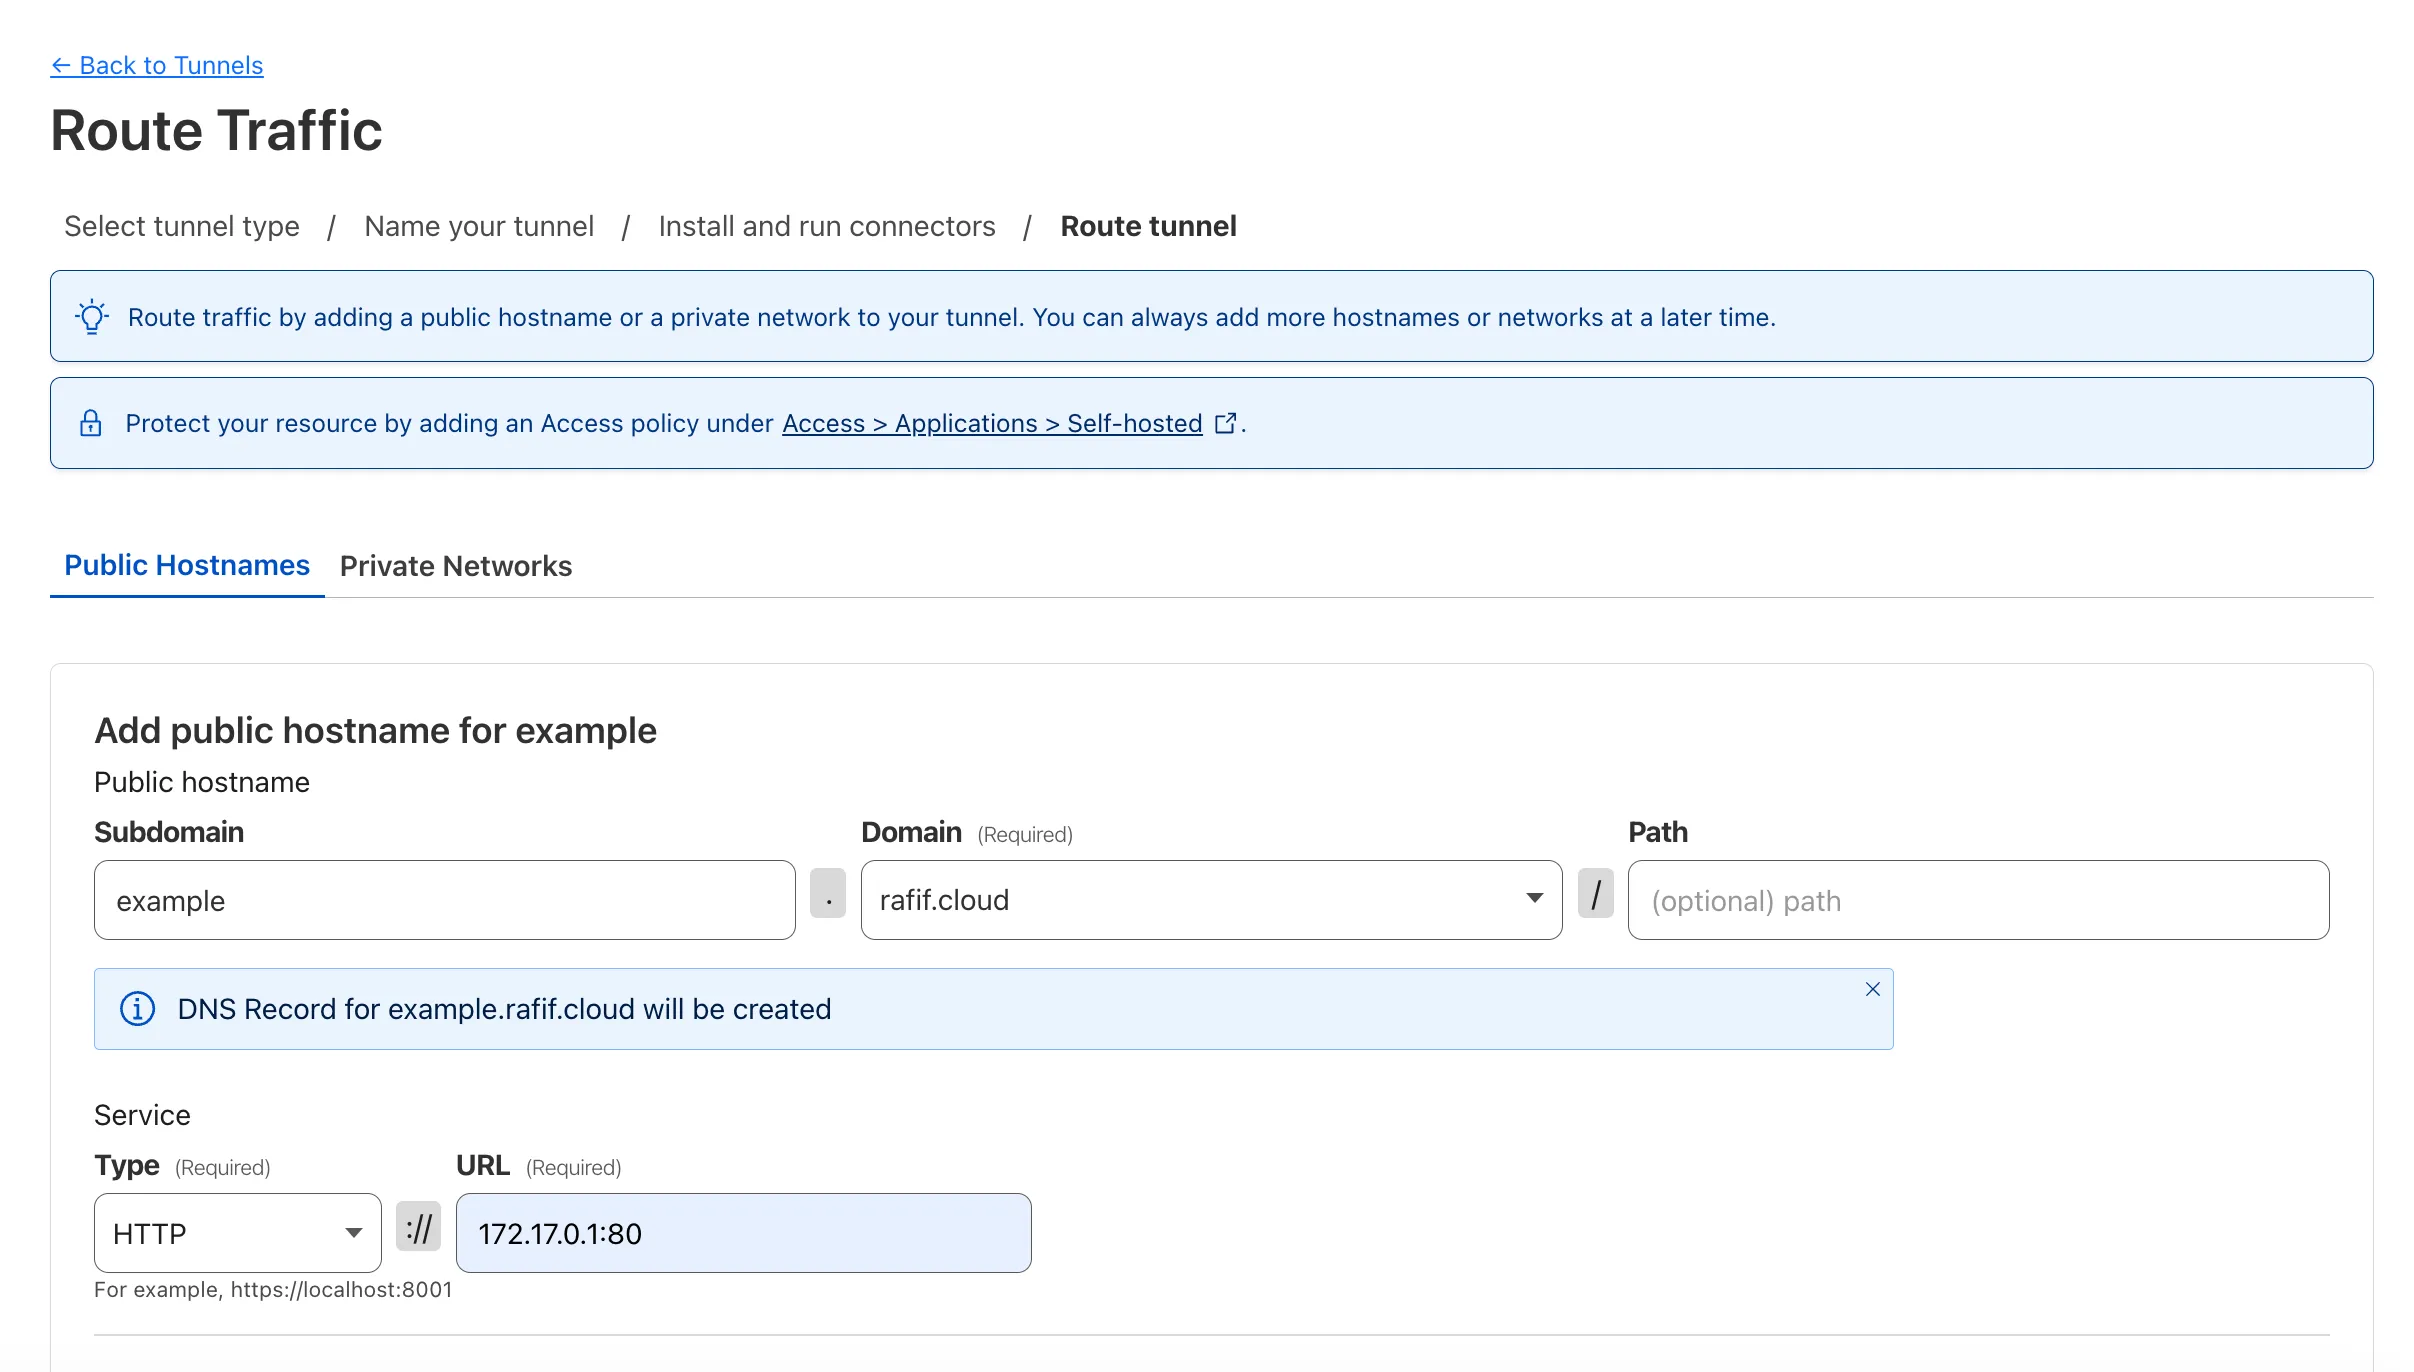Viewport: 2414px width, 1372px height.
Task: Click the dot separator between subdomain and domain
Action: 828,893
